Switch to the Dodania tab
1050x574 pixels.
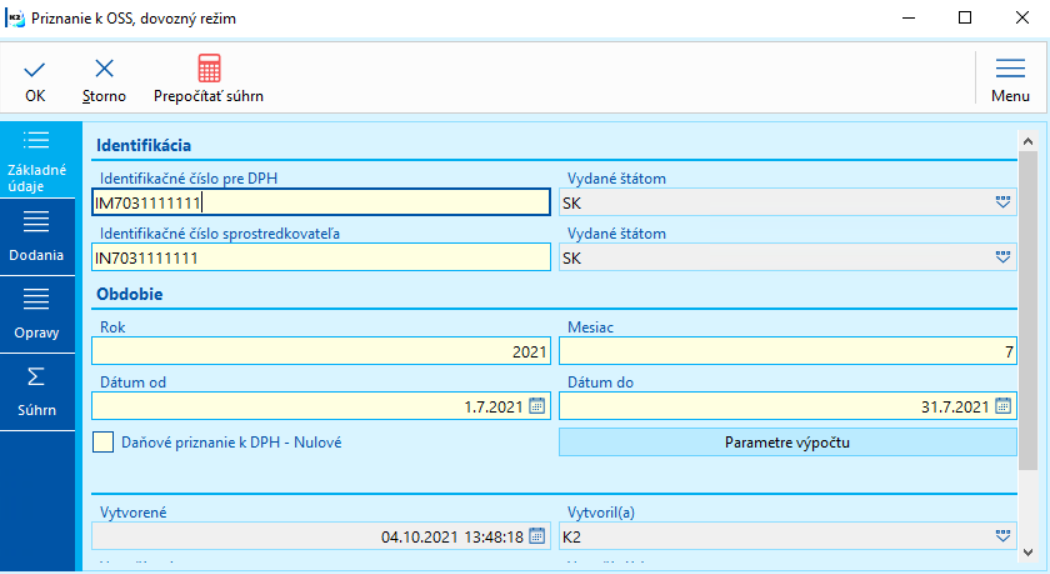click(38, 237)
